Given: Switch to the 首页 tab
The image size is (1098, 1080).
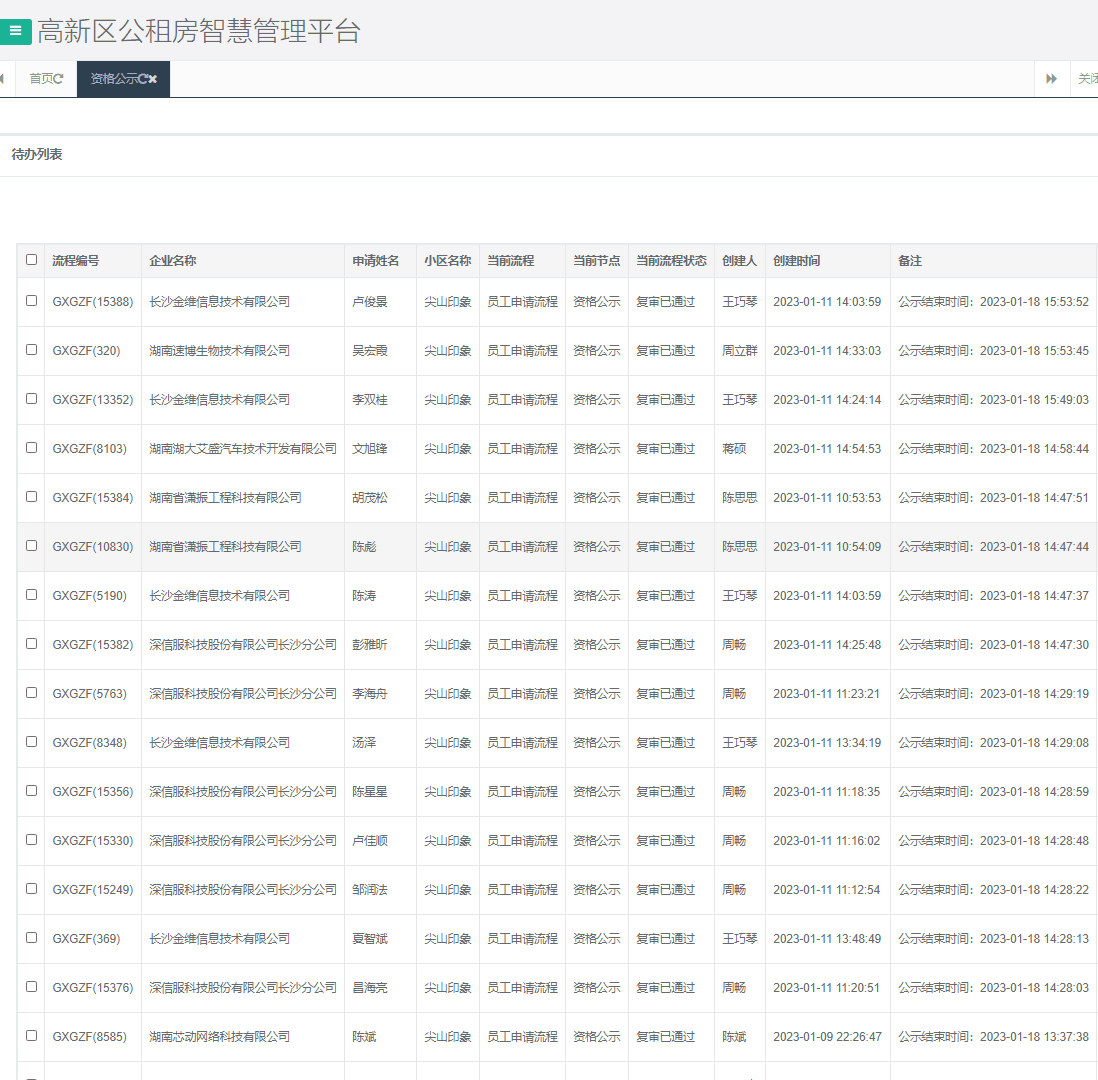Looking at the screenshot, I should [41, 79].
